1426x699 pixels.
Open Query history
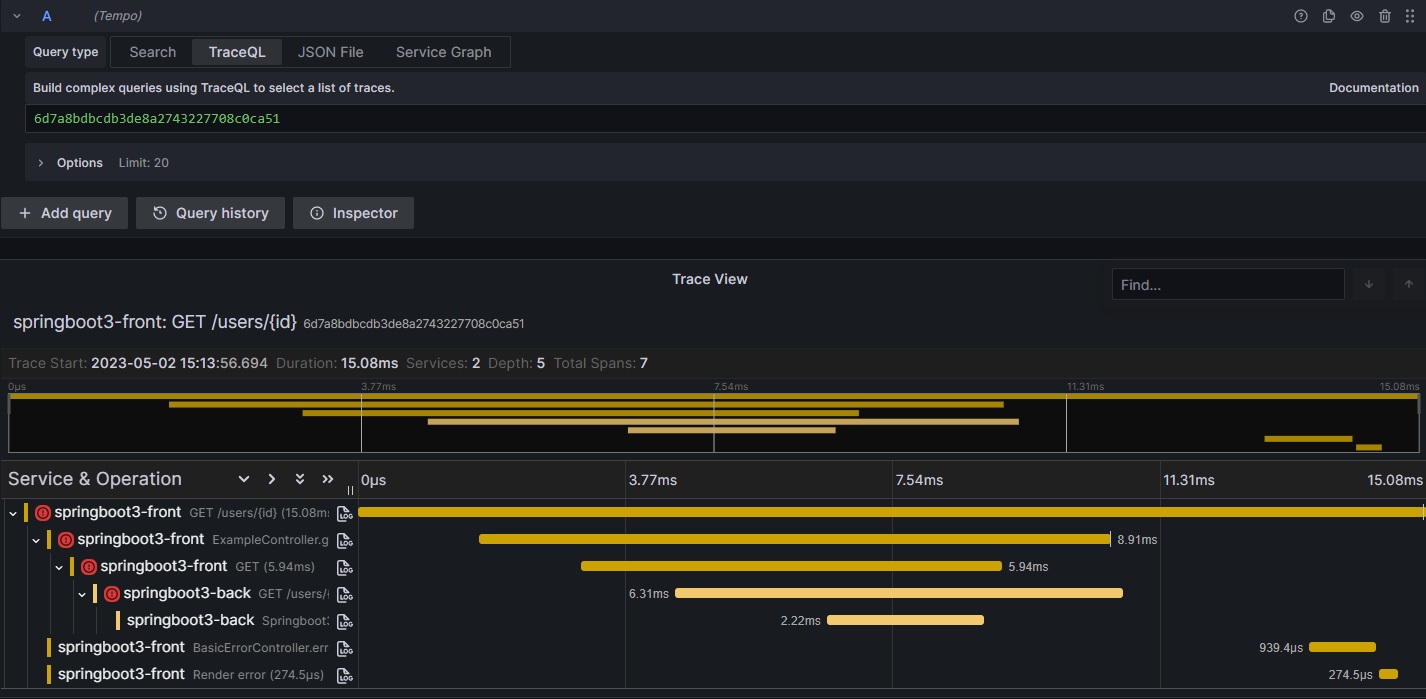[x=210, y=213]
